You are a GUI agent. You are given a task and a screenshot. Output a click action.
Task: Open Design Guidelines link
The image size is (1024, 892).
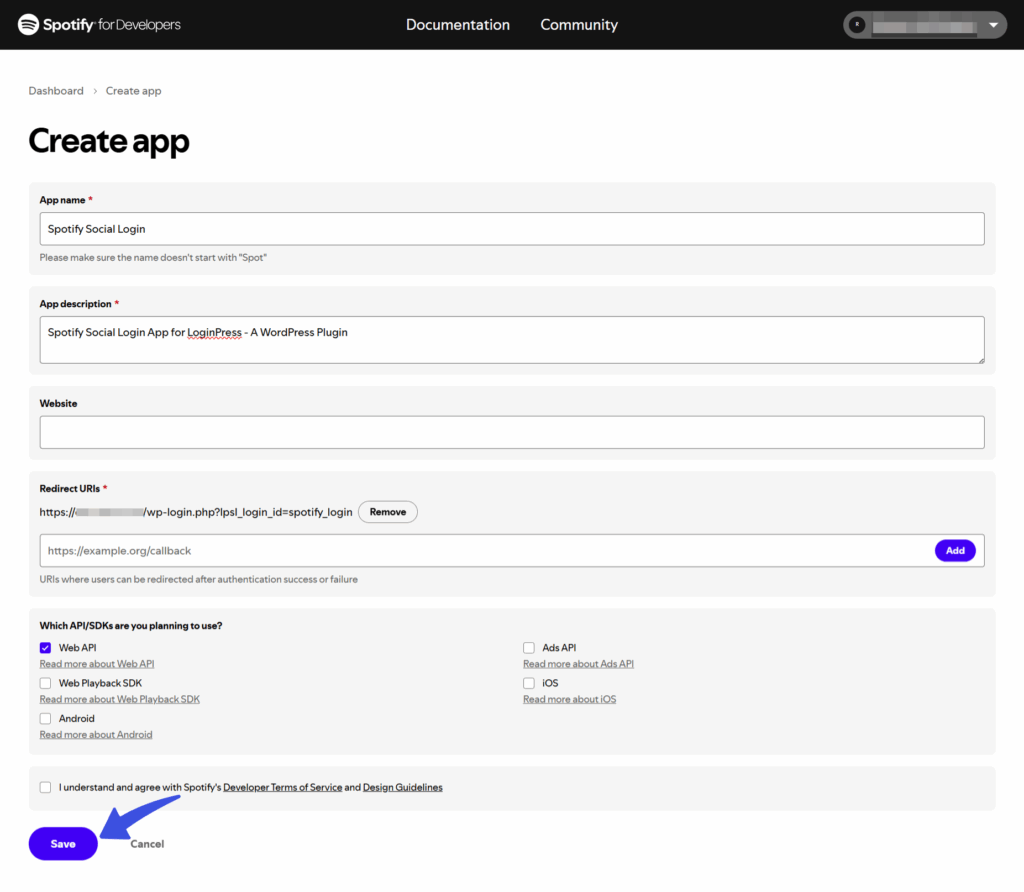403,788
